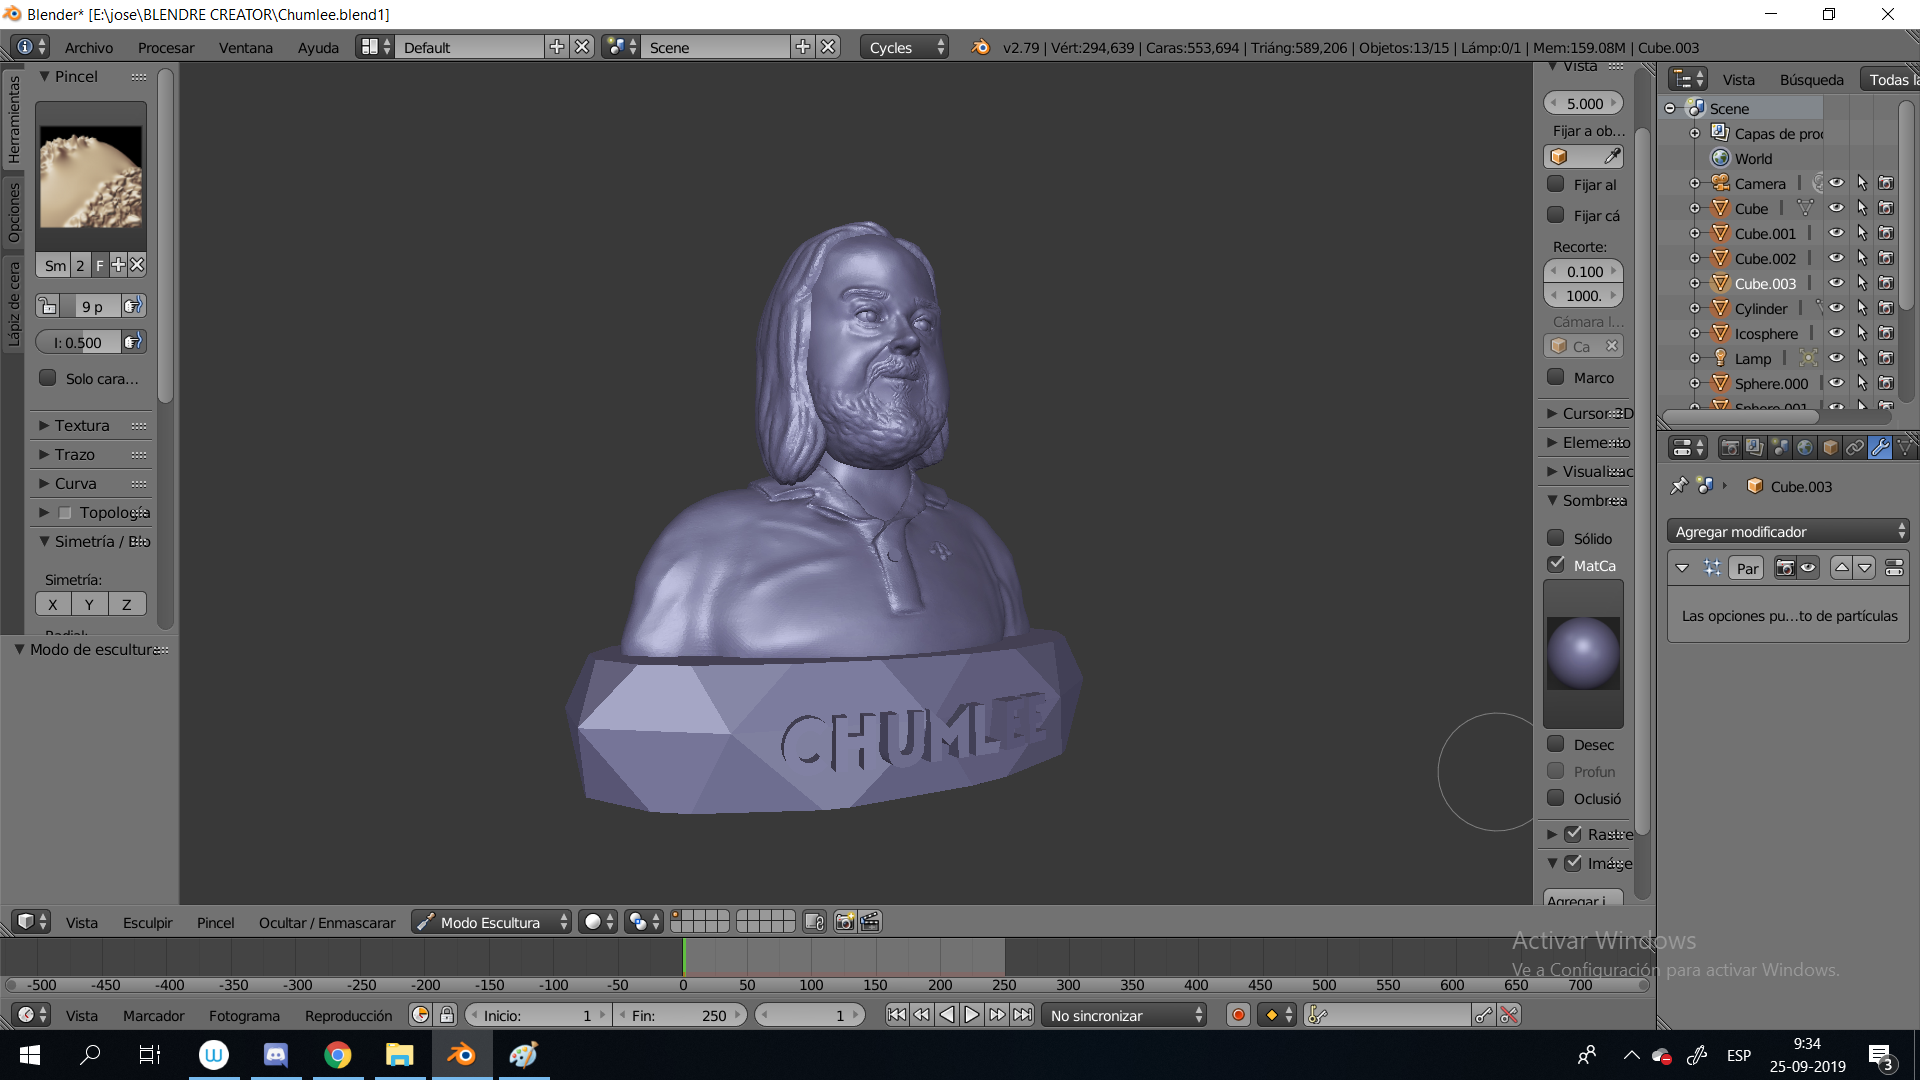The height and width of the screenshot is (1080, 1920).
Task: Switch to Render properties camera tab
Action: [1730, 448]
